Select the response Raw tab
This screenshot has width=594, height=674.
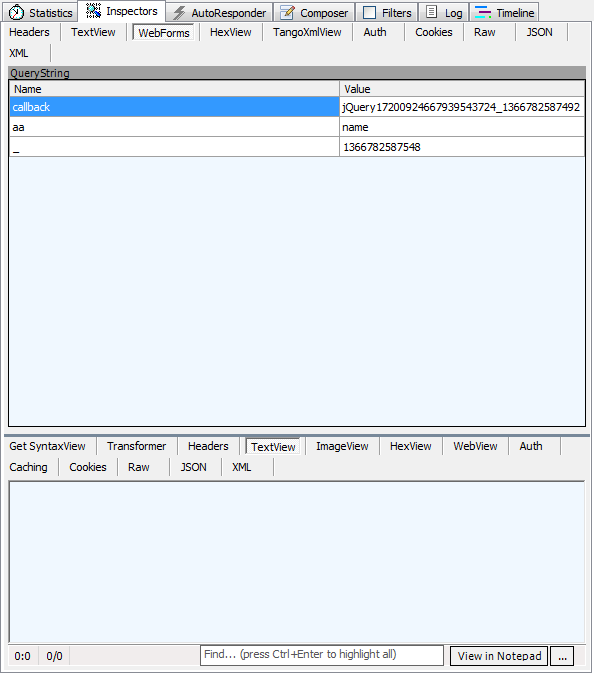[x=138, y=467]
